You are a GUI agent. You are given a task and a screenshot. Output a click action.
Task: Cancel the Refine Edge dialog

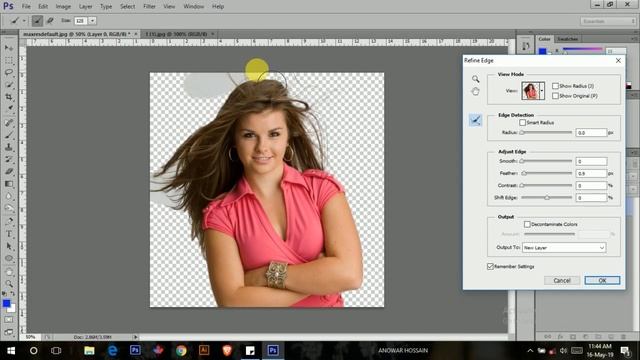coord(562,280)
